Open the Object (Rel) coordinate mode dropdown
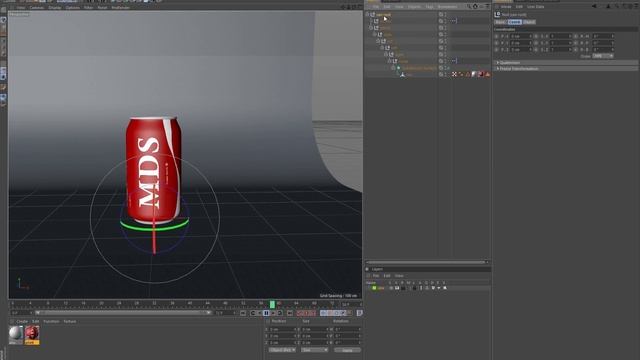Viewport: 640px width, 360px height. pos(282,350)
